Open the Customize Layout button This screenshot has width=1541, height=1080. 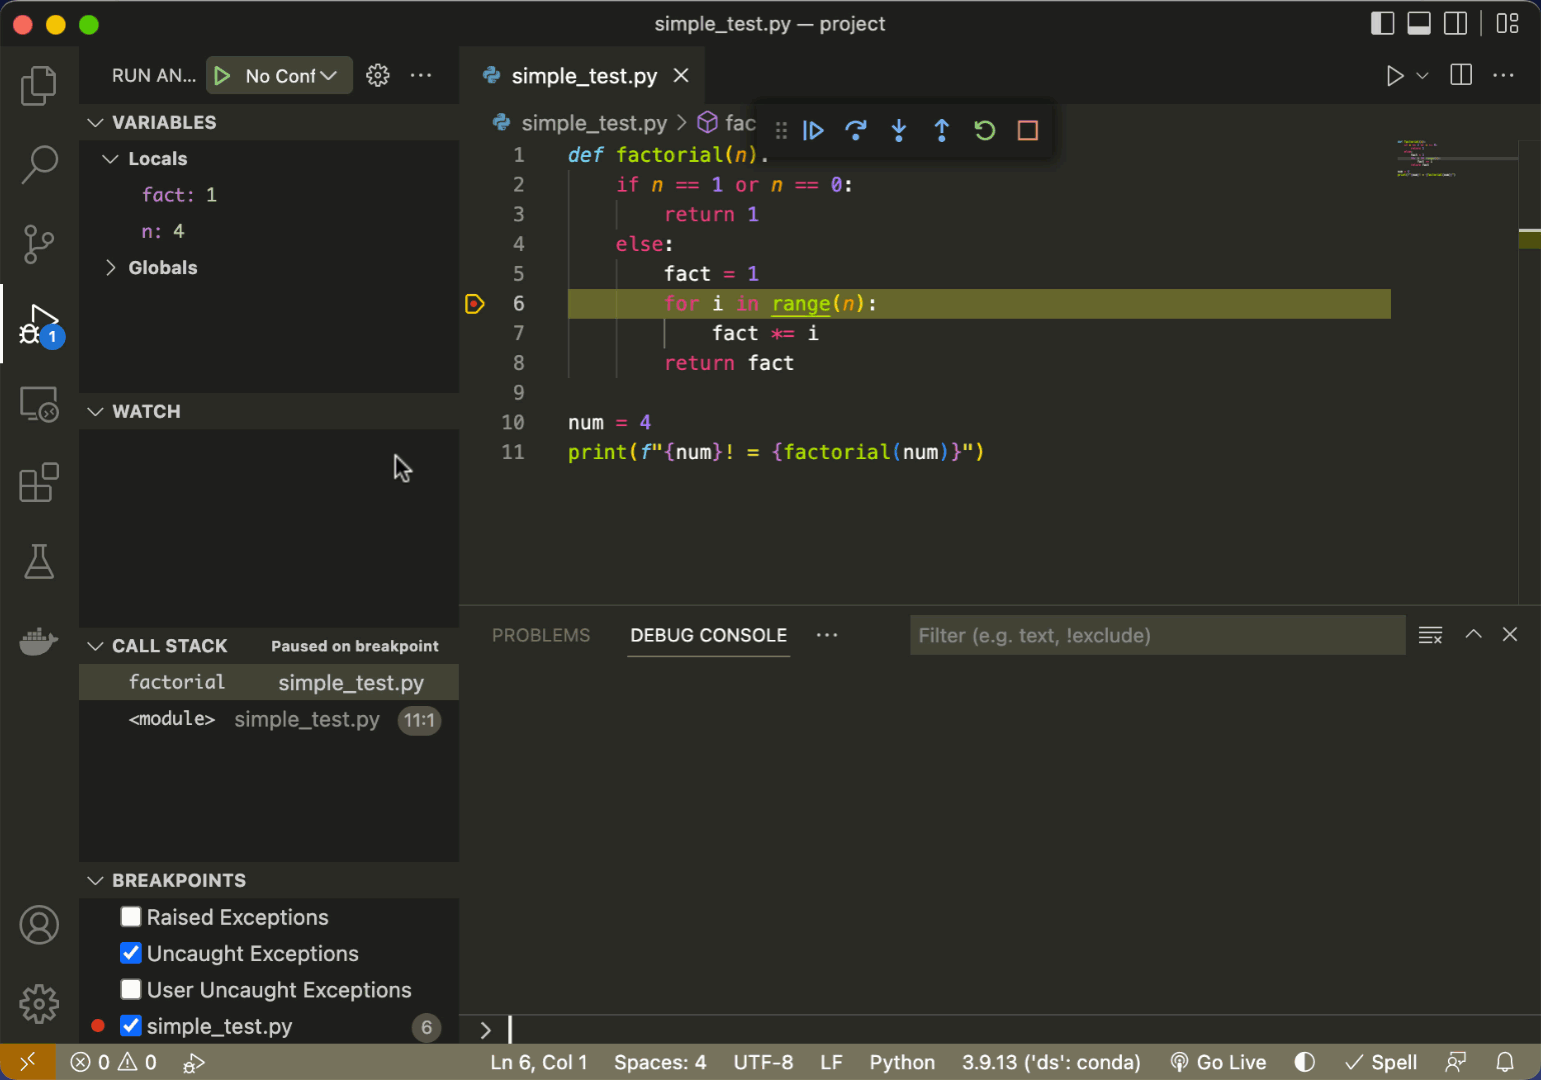[x=1508, y=23]
